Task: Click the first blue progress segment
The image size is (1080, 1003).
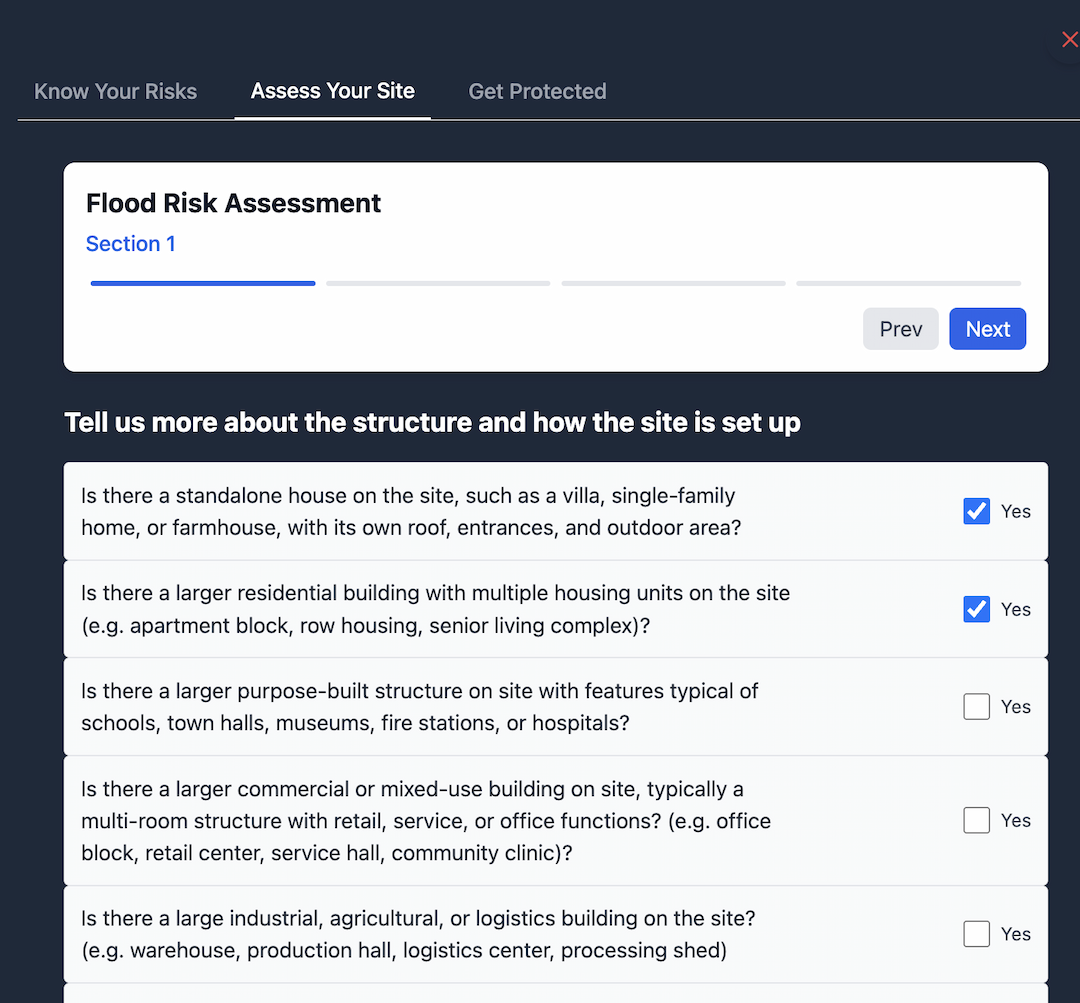Action: 202,283
